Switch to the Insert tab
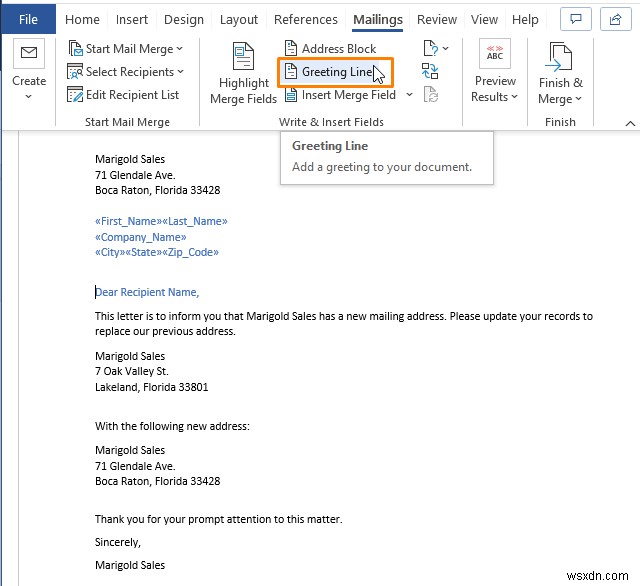This screenshot has width=640, height=586. tap(131, 19)
